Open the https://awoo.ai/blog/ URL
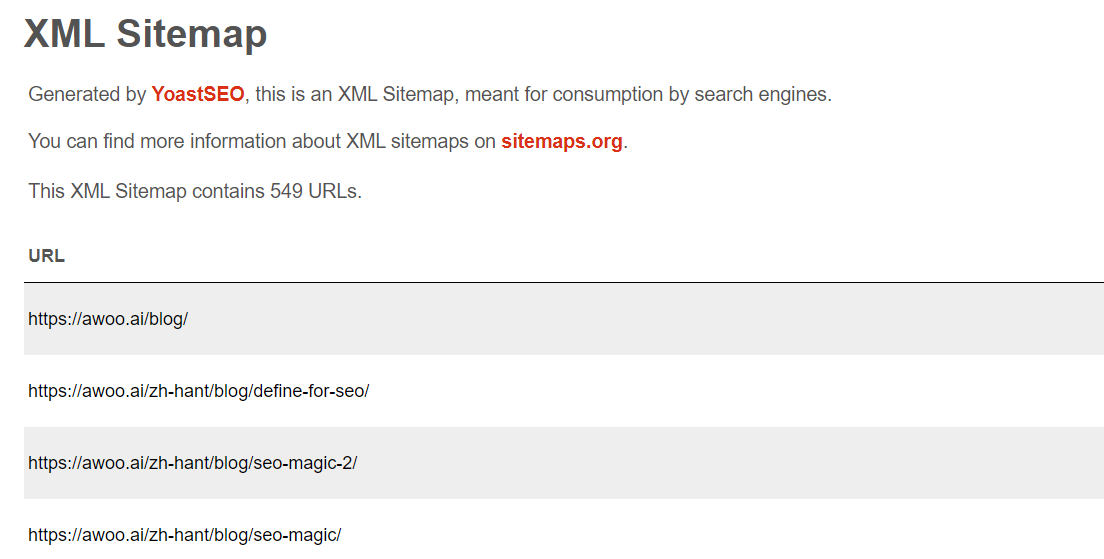 (108, 319)
